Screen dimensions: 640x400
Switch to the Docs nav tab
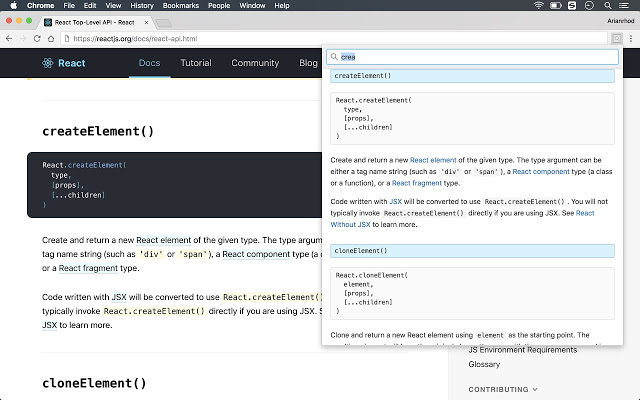(149, 63)
